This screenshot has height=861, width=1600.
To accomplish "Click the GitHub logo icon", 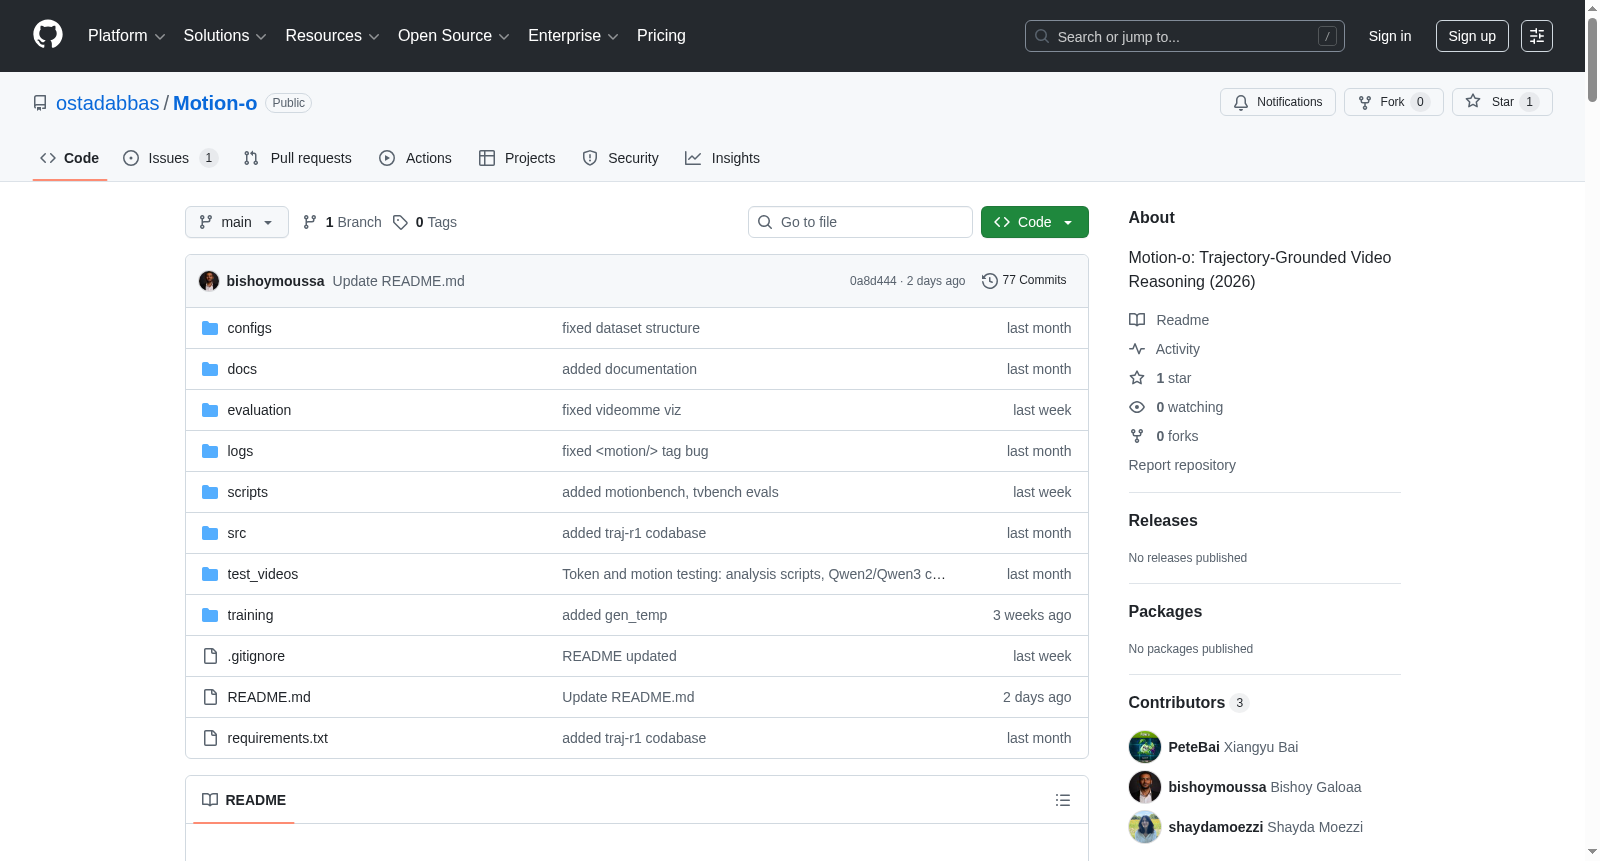I will click(x=48, y=35).
